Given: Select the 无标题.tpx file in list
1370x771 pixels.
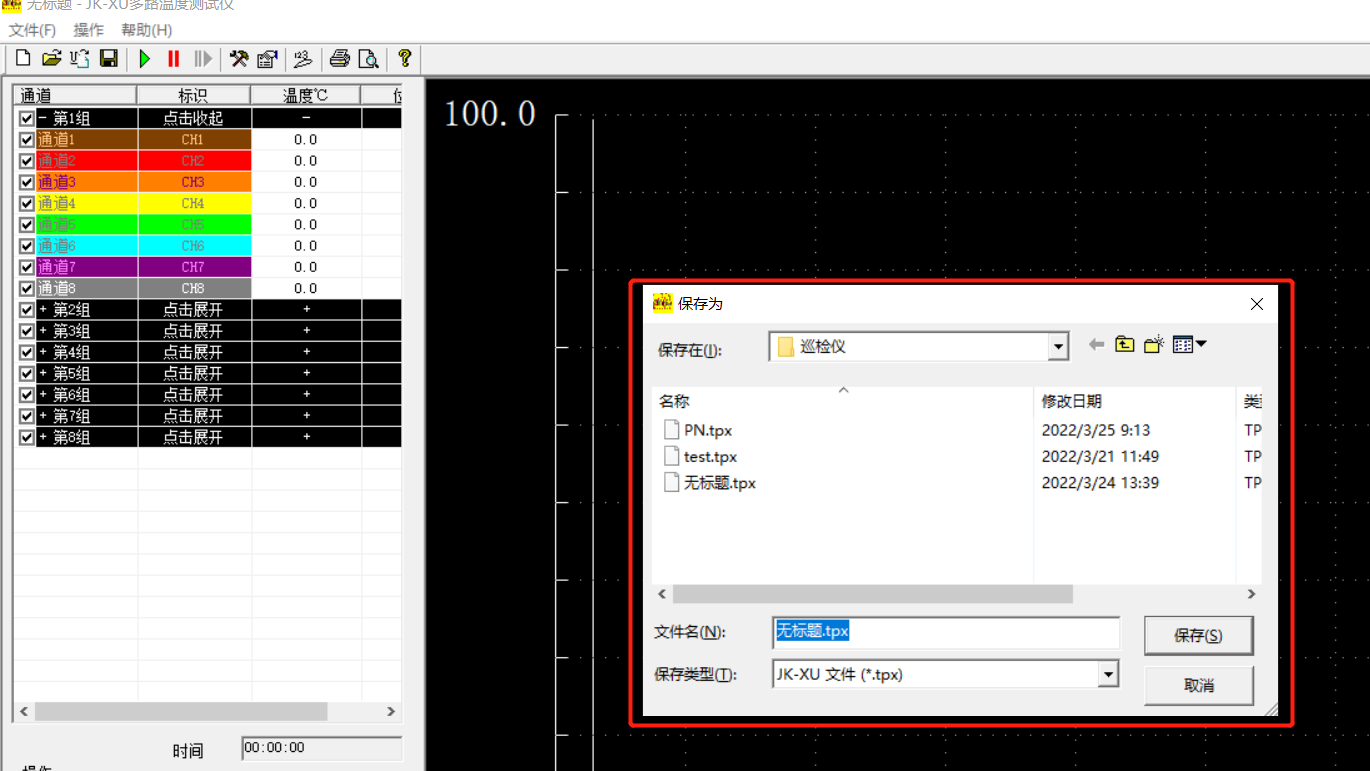Looking at the screenshot, I should click(x=710, y=482).
